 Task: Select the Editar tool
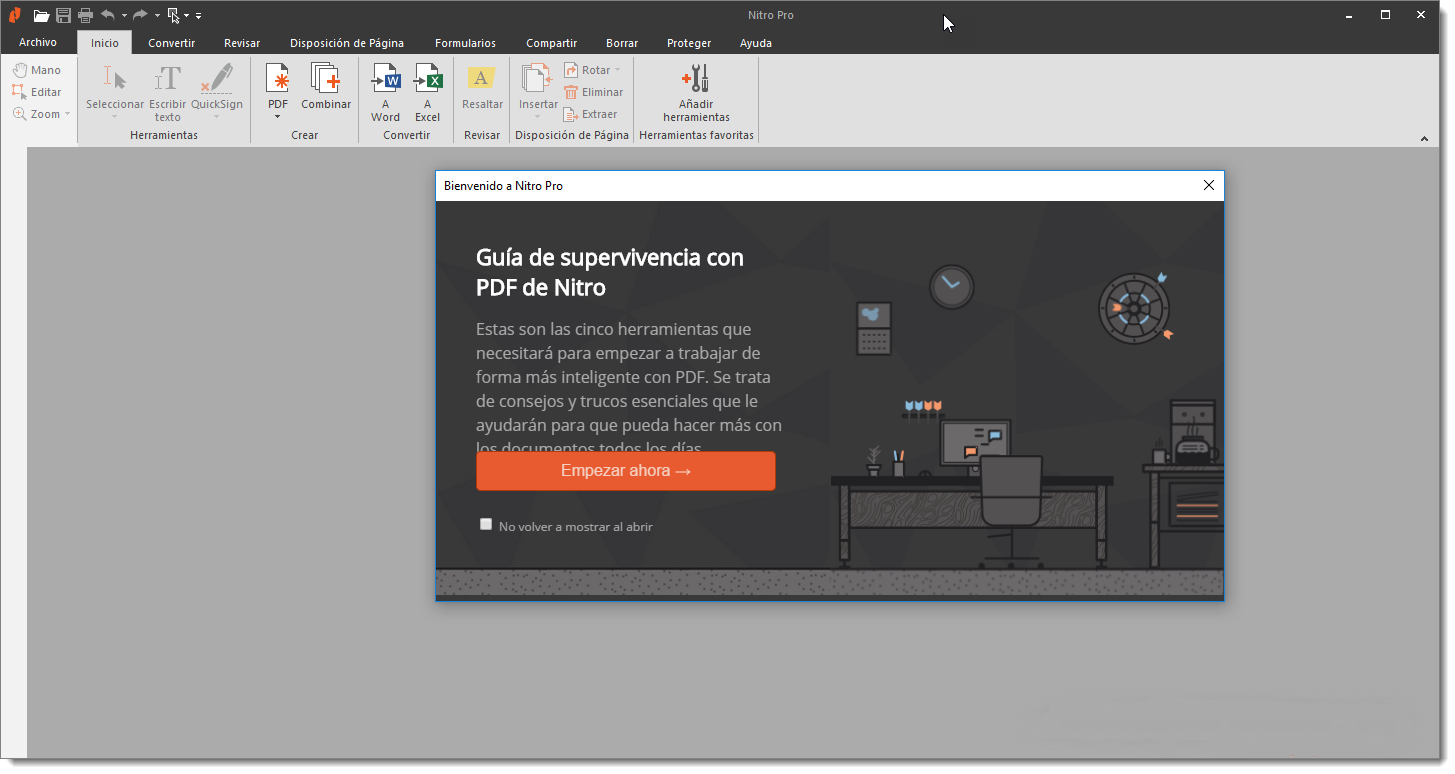point(37,92)
